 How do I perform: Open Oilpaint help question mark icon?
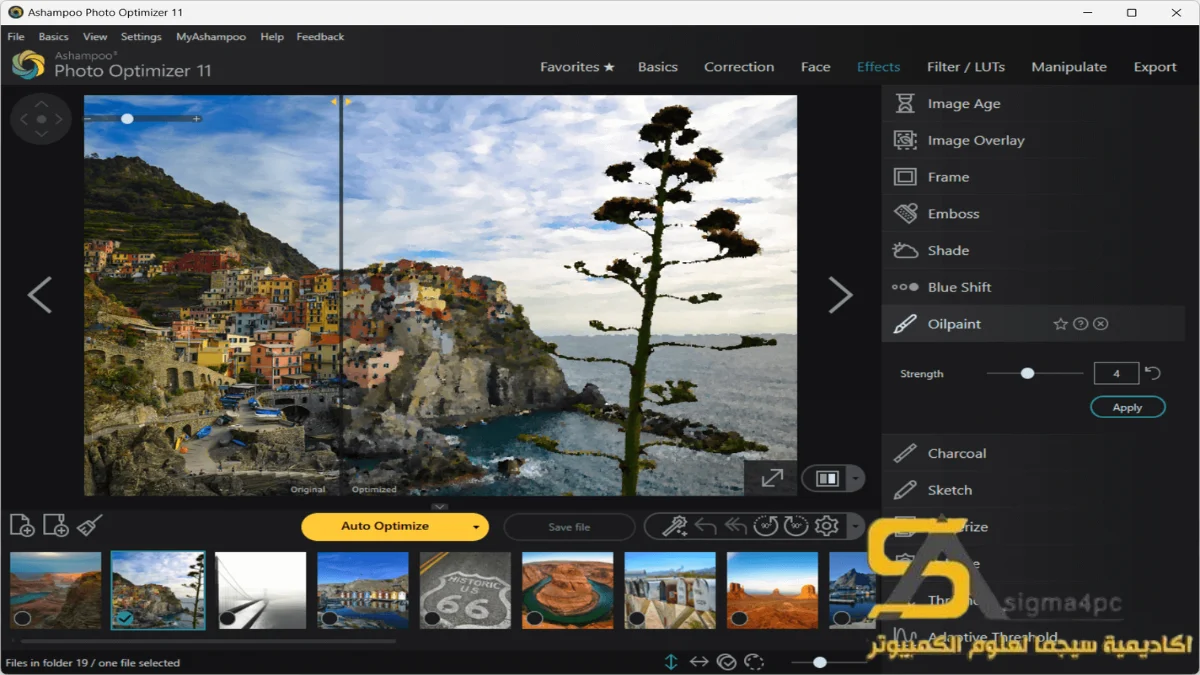point(1080,324)
